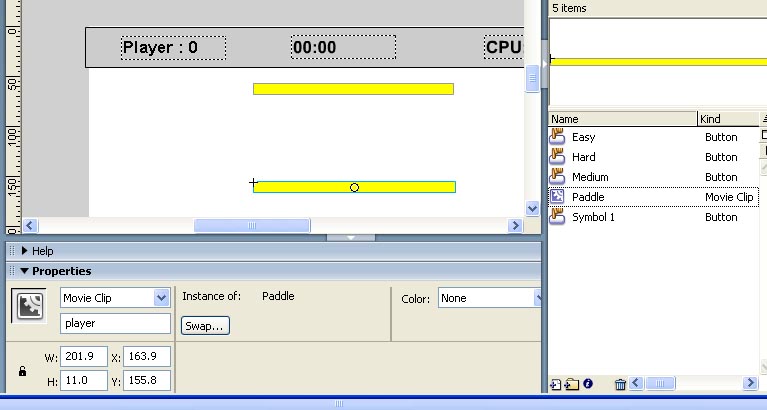The height and width of the screenshot is (410, 767).
Task: Click library scrollbar right arrow
Action: pyautogui.click(x=750, y=383)
